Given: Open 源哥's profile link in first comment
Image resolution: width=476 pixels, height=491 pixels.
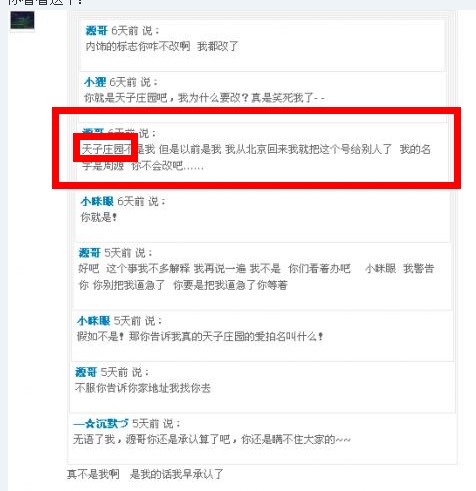Looking at the screenshot, I should tap(97, 31).
